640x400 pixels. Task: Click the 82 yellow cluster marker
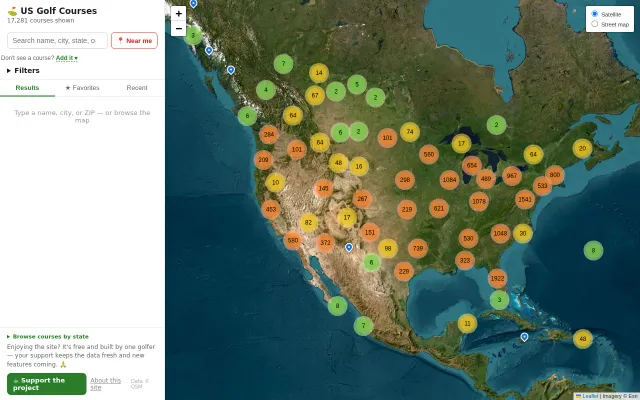tap(308, 222)
